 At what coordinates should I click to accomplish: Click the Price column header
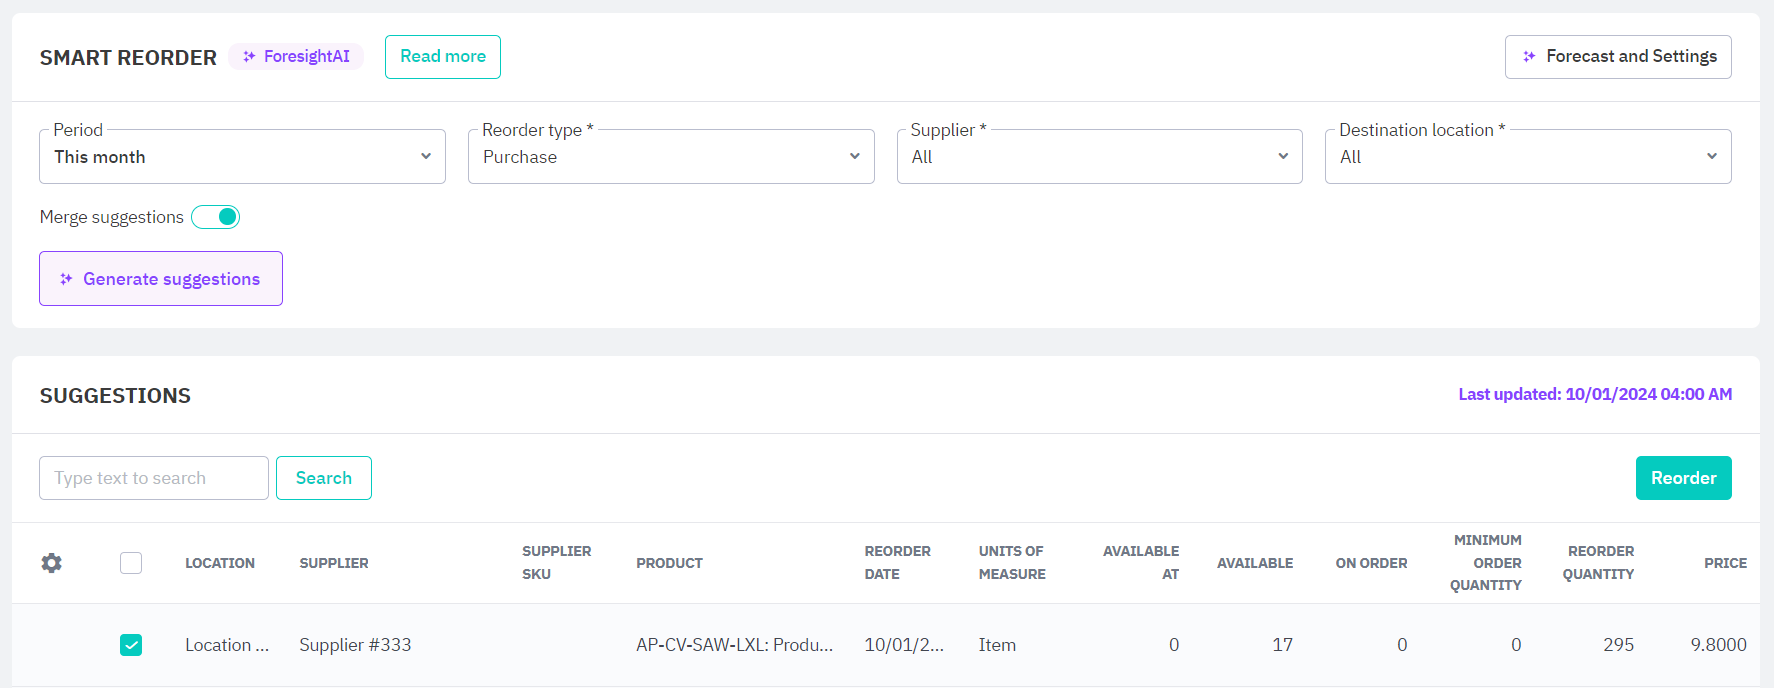(x=1725, y=563)
